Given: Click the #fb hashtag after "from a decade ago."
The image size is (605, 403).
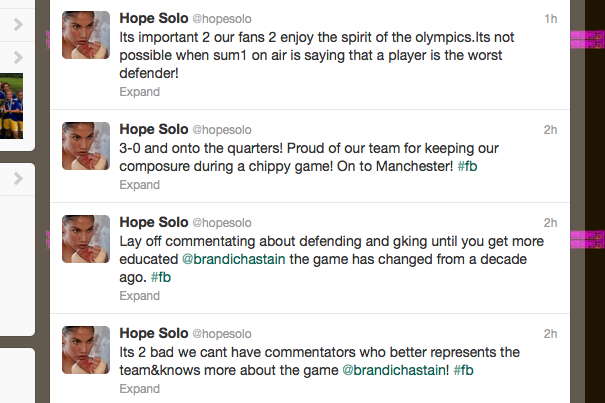Looking at the screenshot, I should click(x=160, y=276).
